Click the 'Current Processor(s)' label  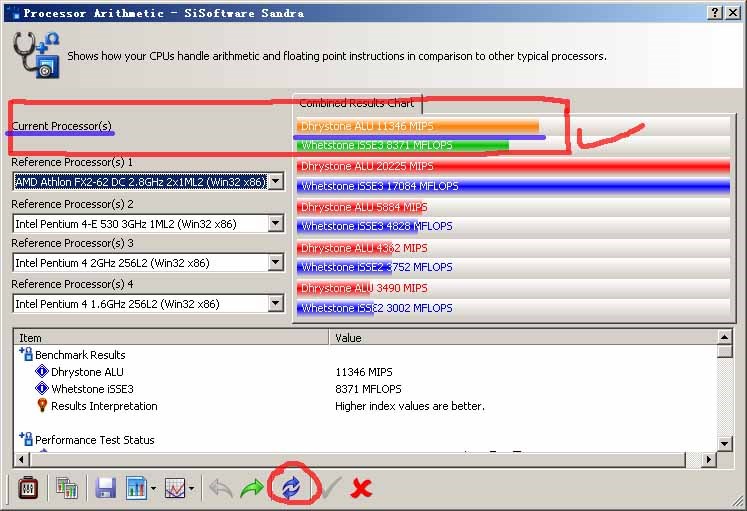point(61,126)
